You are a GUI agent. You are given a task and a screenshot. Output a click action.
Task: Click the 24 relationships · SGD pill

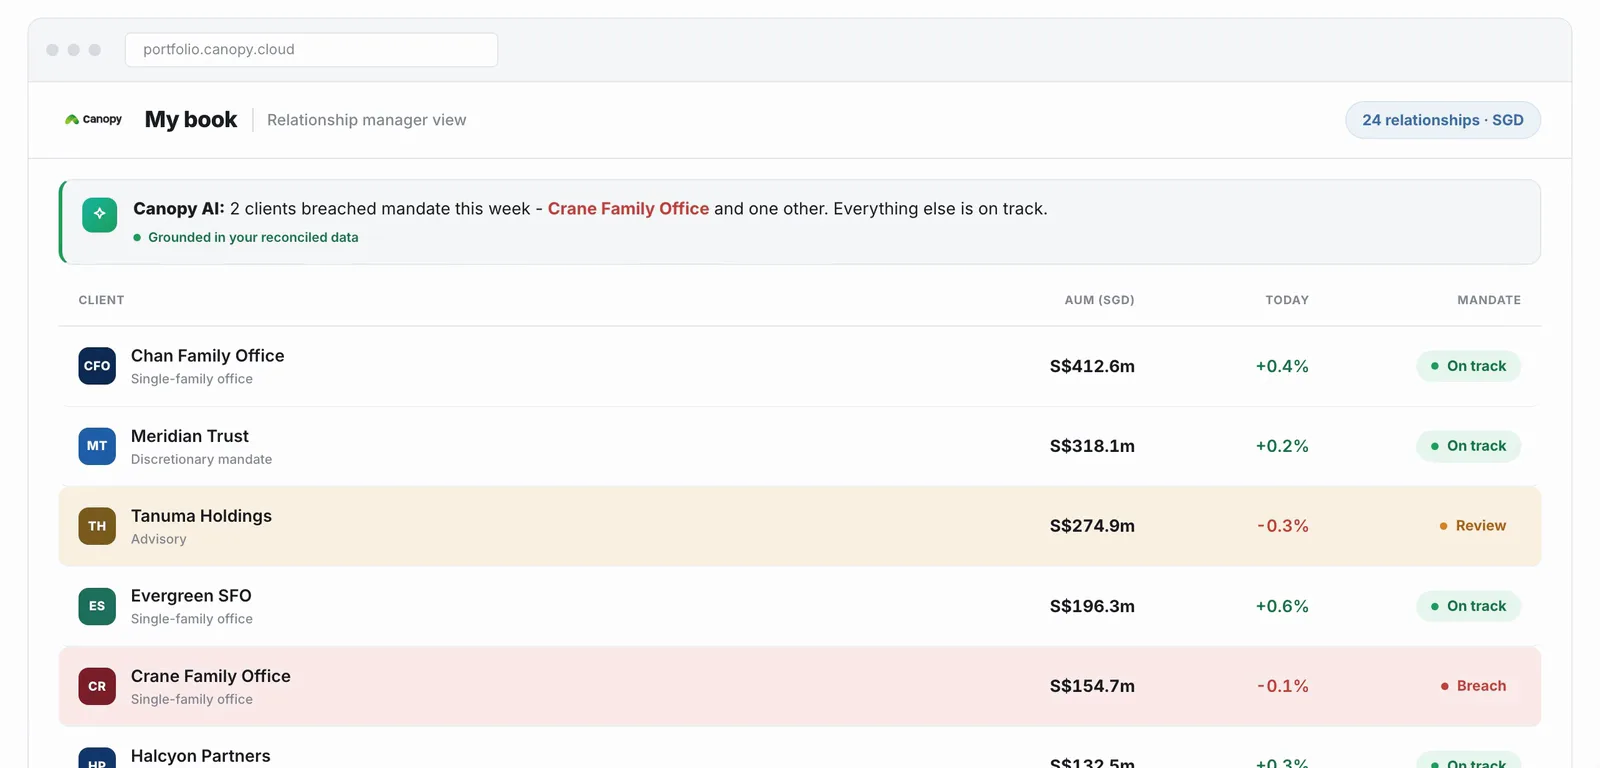click(x=1443, y=120)
